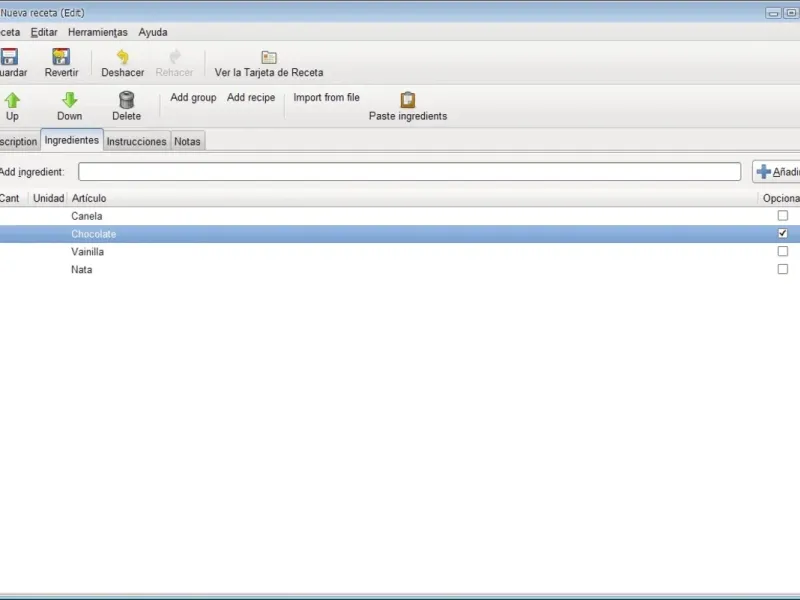Move ingredient Down with green arrow
The height and width of the screenshot is (600, 800).
click(x=69, y=99)
